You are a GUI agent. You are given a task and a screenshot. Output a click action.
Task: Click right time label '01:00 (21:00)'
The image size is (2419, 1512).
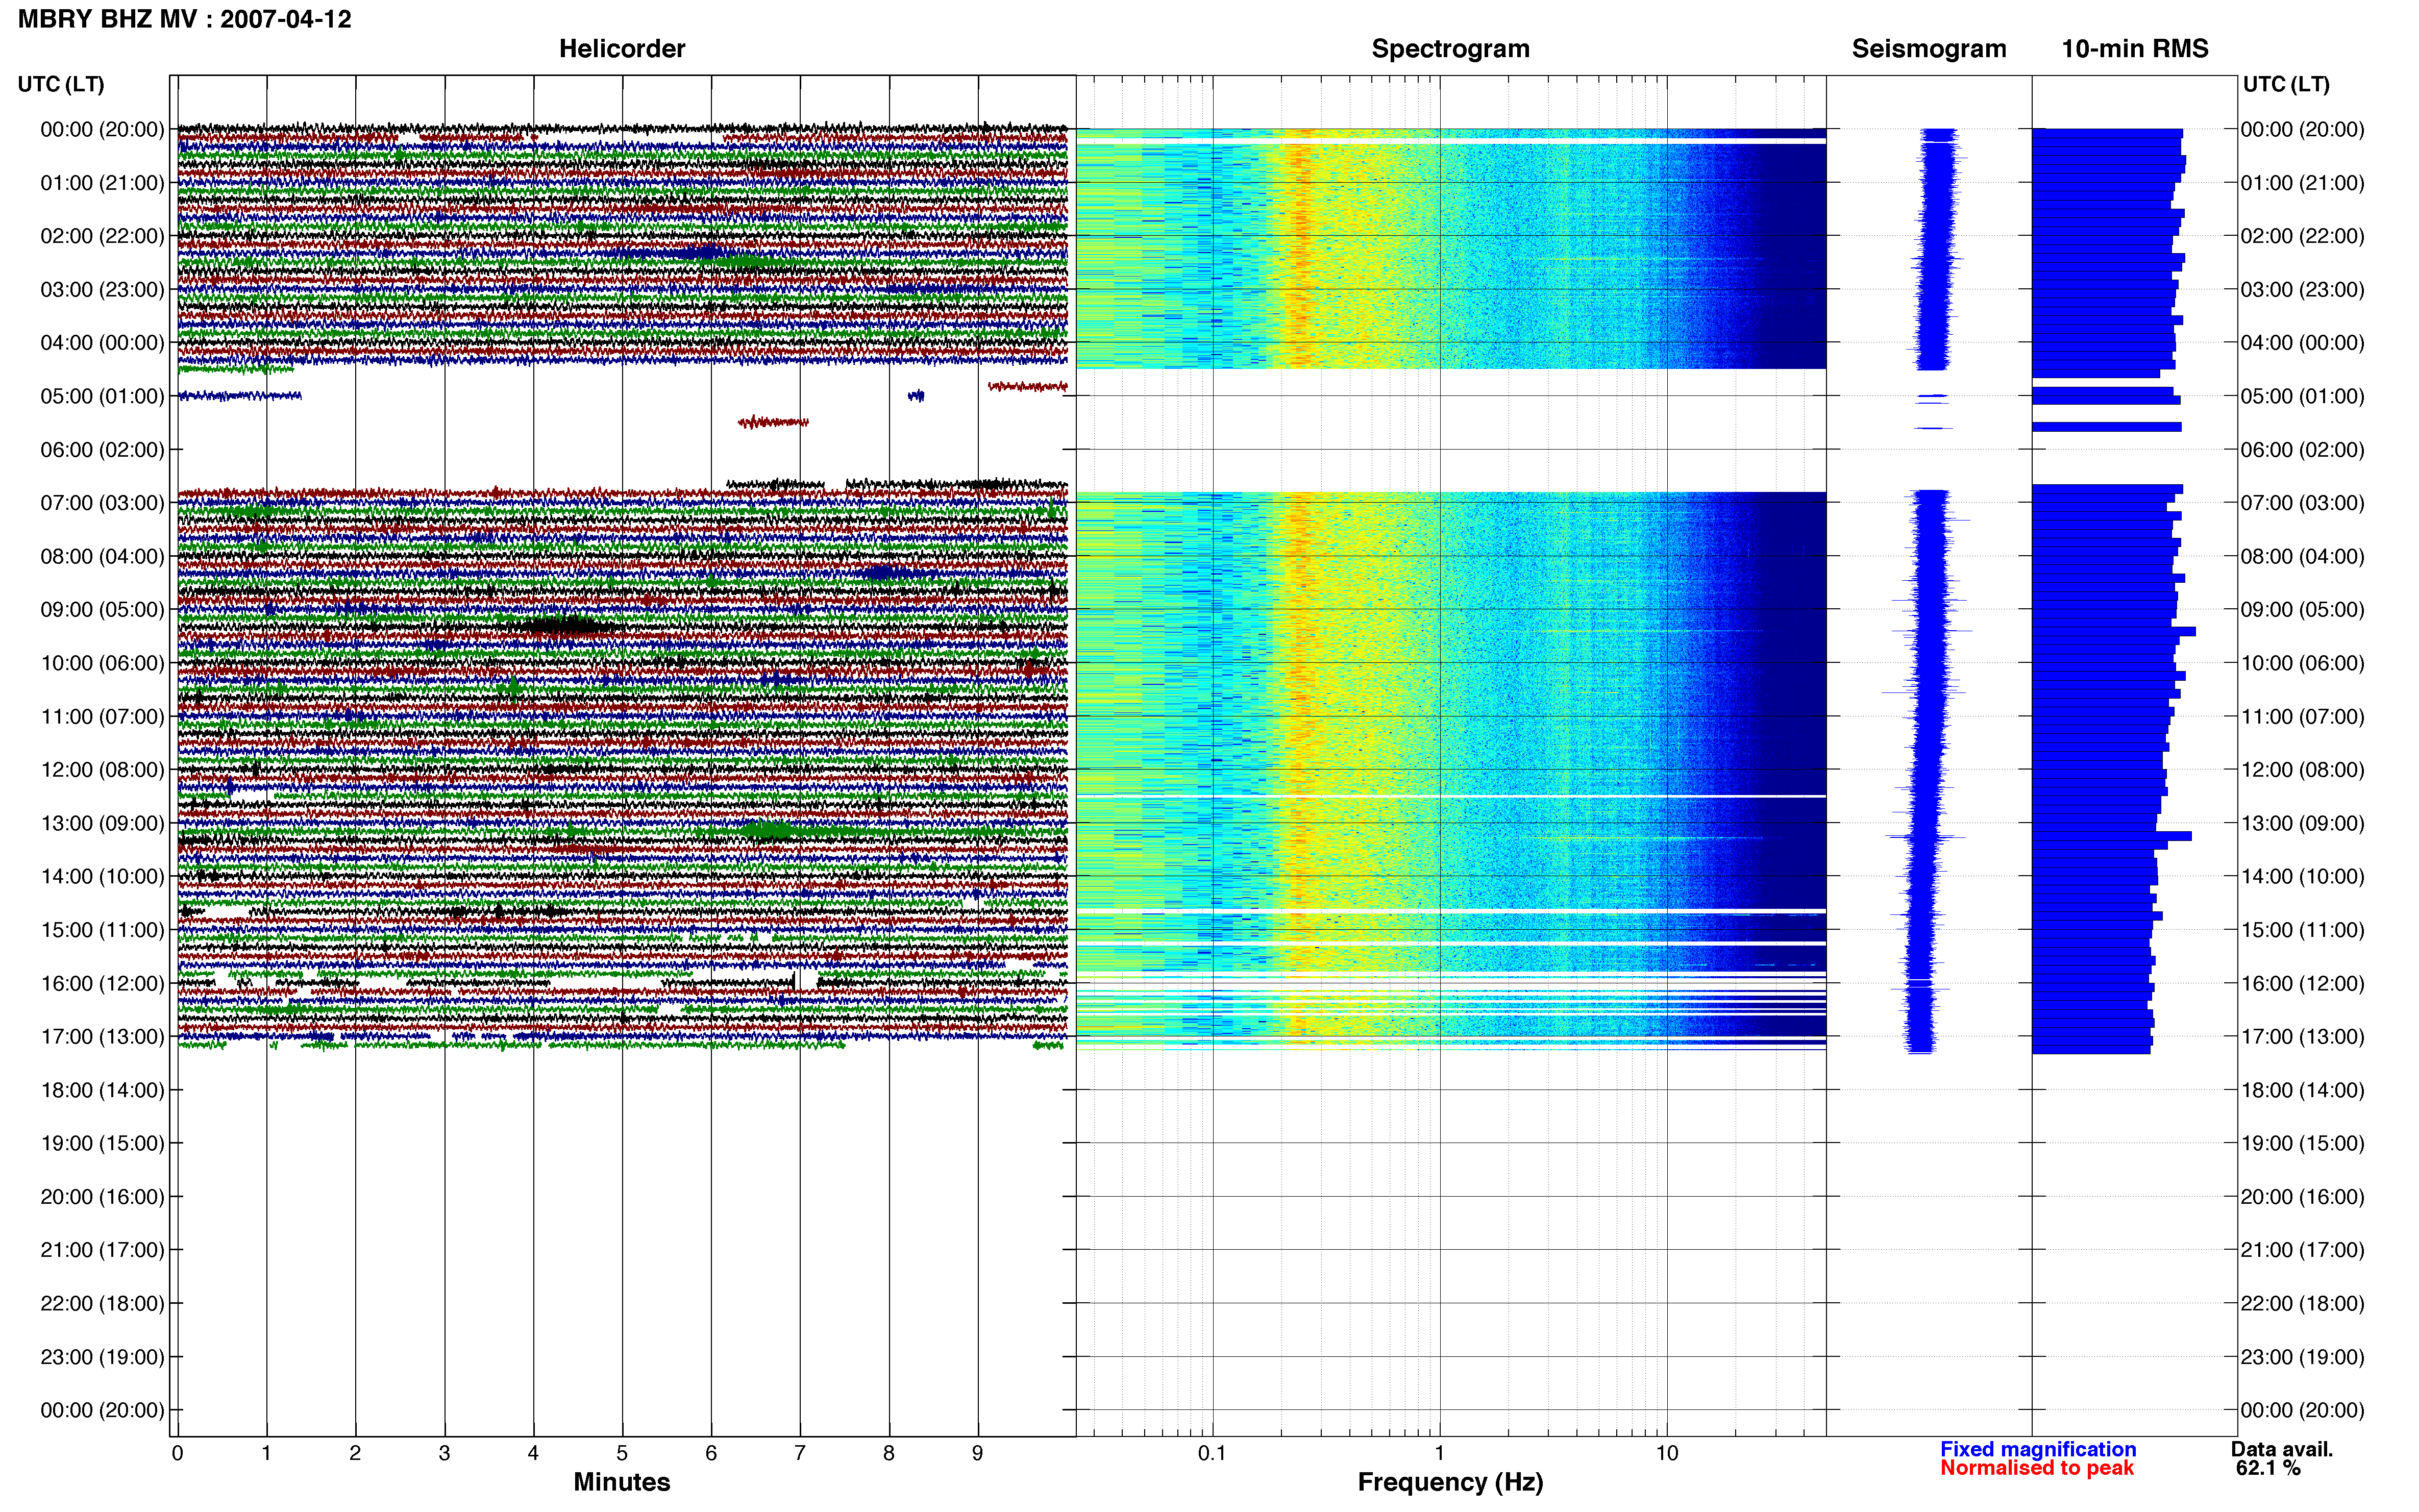[x=2302, y=183]
